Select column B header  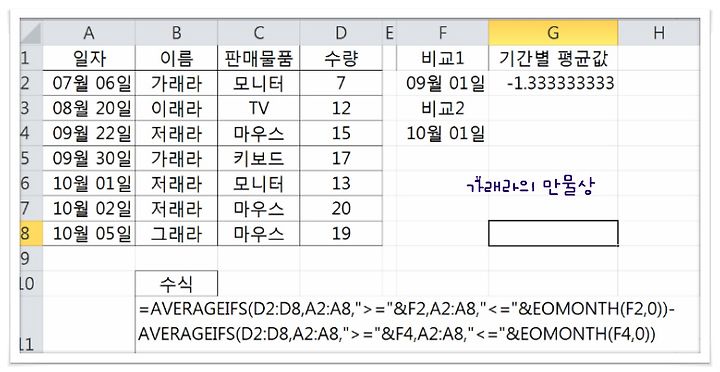[x=176, y=33]
